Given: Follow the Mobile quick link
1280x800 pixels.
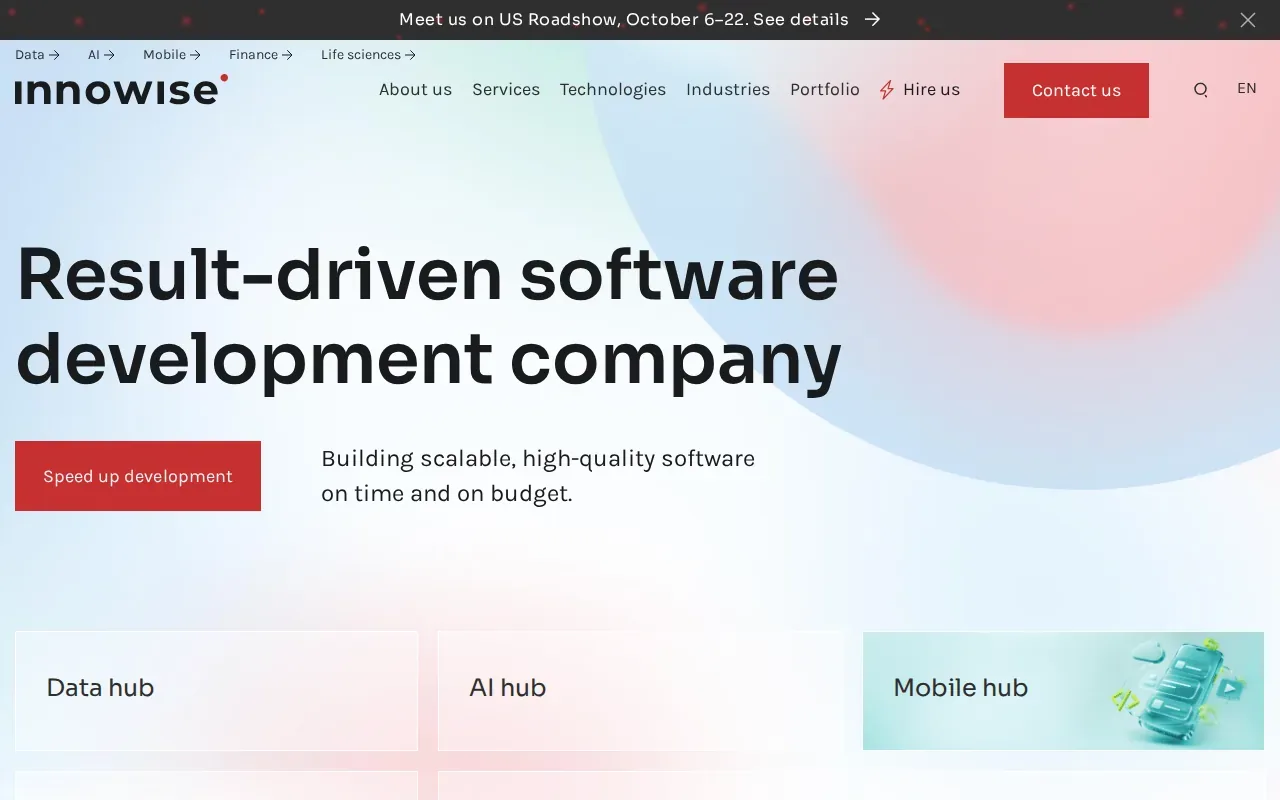Looking at the screenshot, I should [x=172, y=55].
